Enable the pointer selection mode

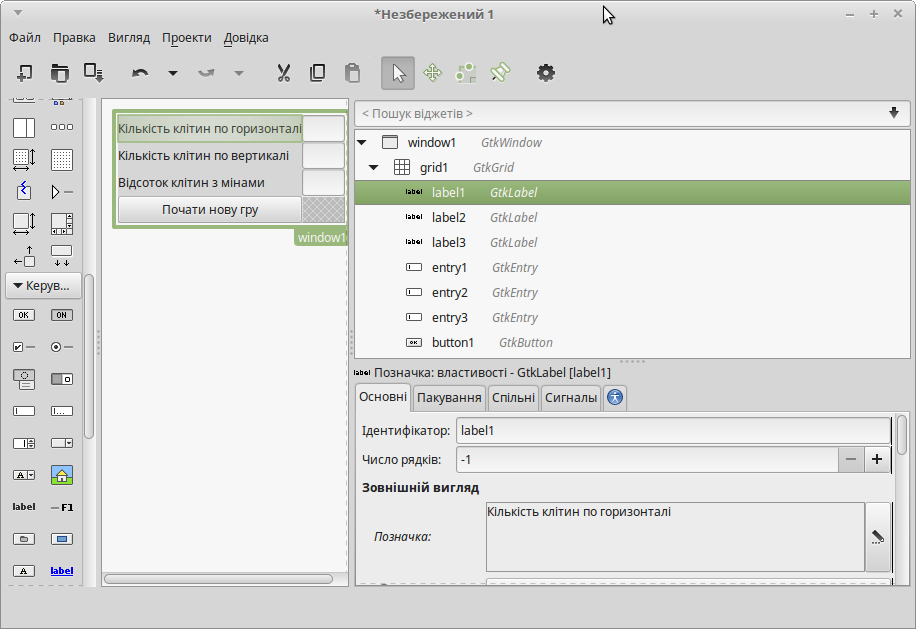(398, 72)
